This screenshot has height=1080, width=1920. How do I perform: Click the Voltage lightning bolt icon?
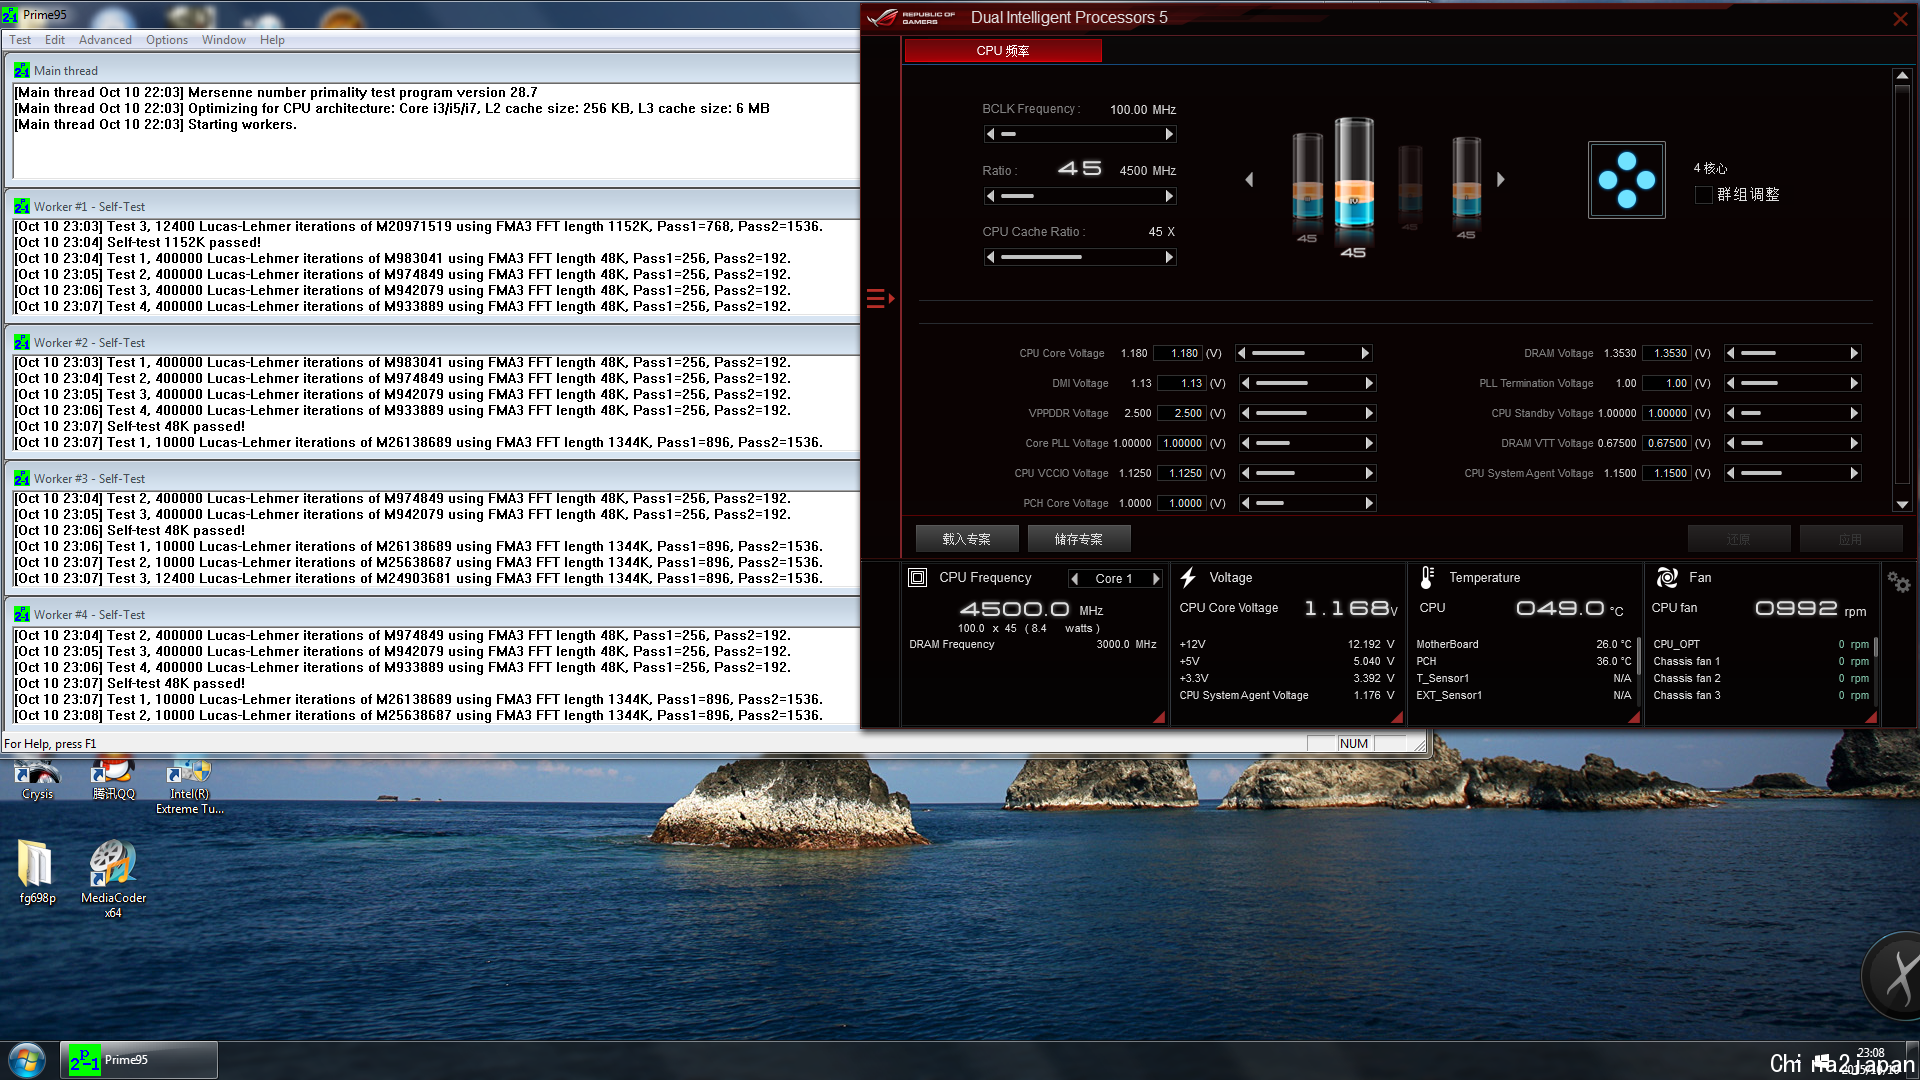[x=1188, y=577]
